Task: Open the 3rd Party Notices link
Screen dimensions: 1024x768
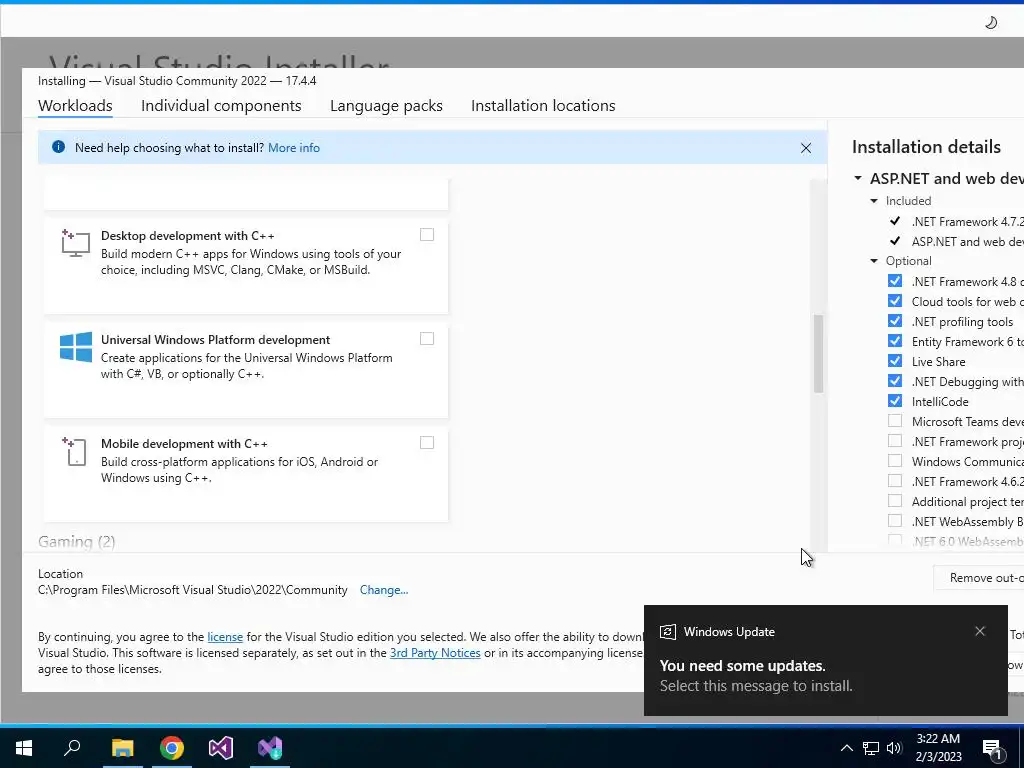Action: click(435, 652)
